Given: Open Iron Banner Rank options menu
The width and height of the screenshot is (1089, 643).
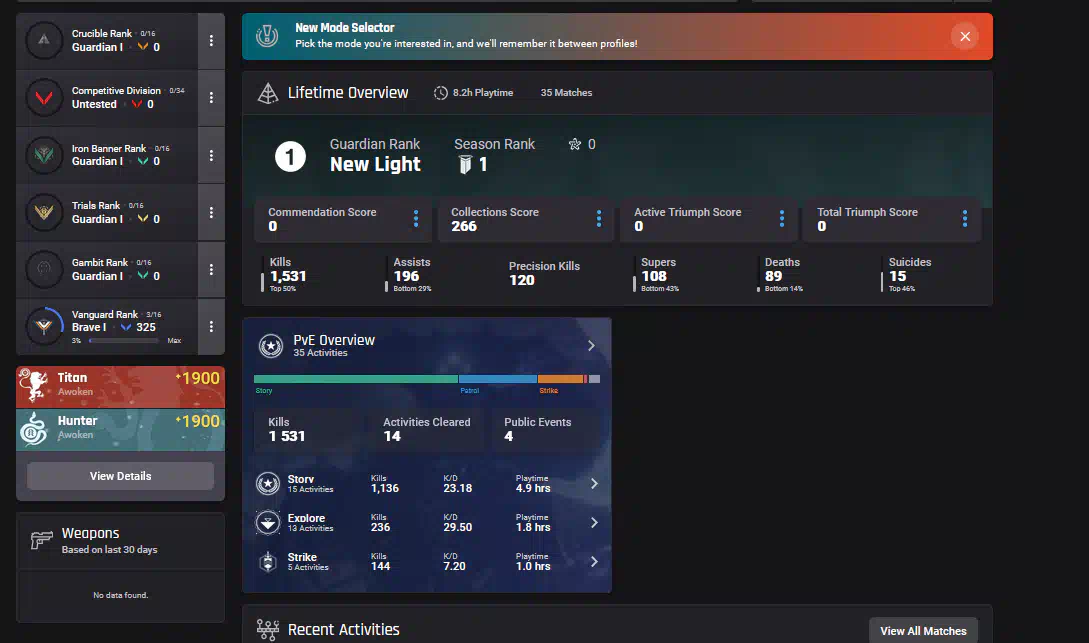Looking at the screenshot, I should click(211, 156).
